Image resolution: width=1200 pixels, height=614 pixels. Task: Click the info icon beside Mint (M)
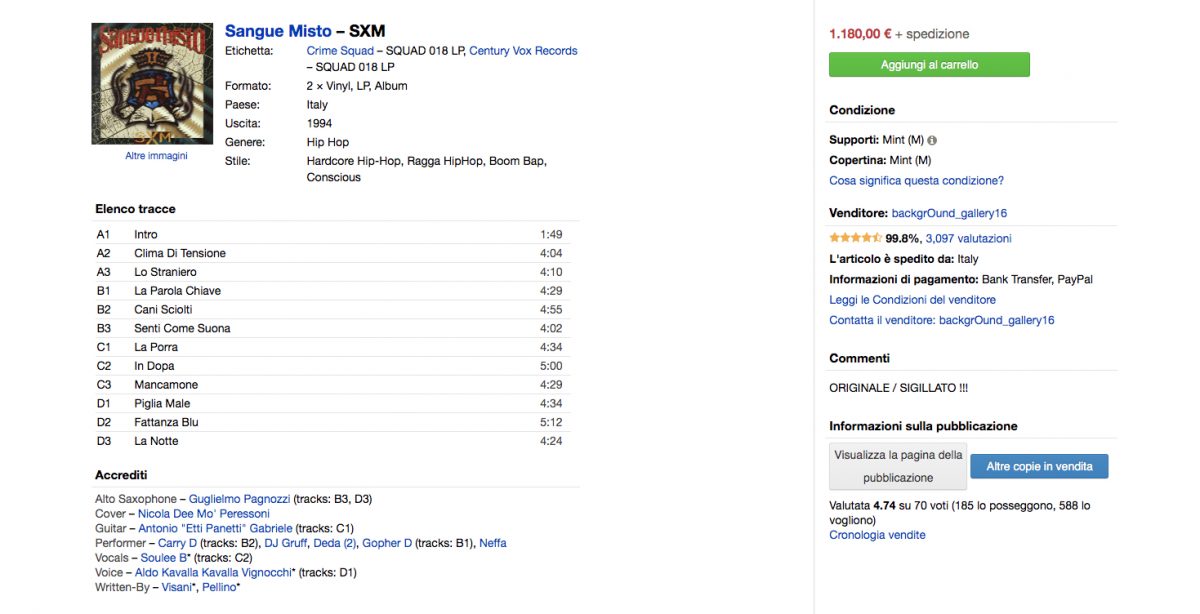click(x=932, y=141)
